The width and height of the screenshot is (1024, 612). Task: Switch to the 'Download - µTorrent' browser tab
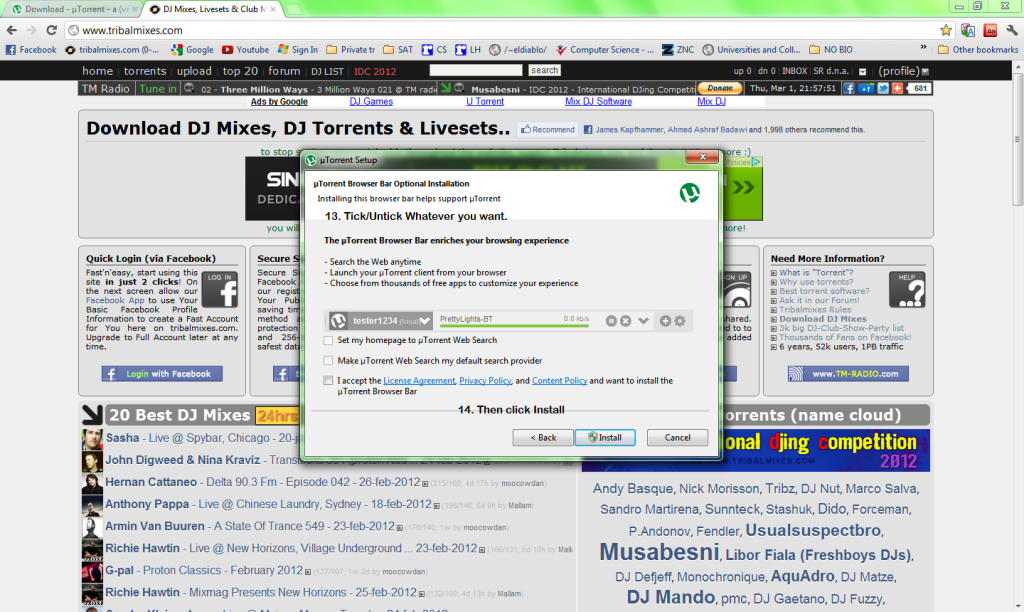pyautogui.click(x=68, y=9)
